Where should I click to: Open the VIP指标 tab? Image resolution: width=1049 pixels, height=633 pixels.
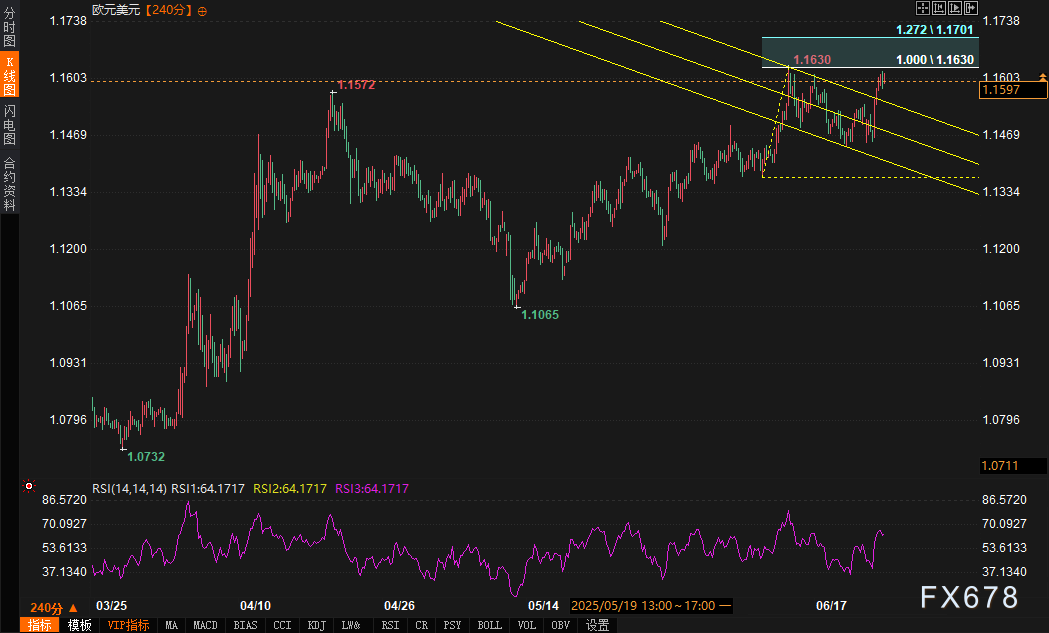pos(128,625)
